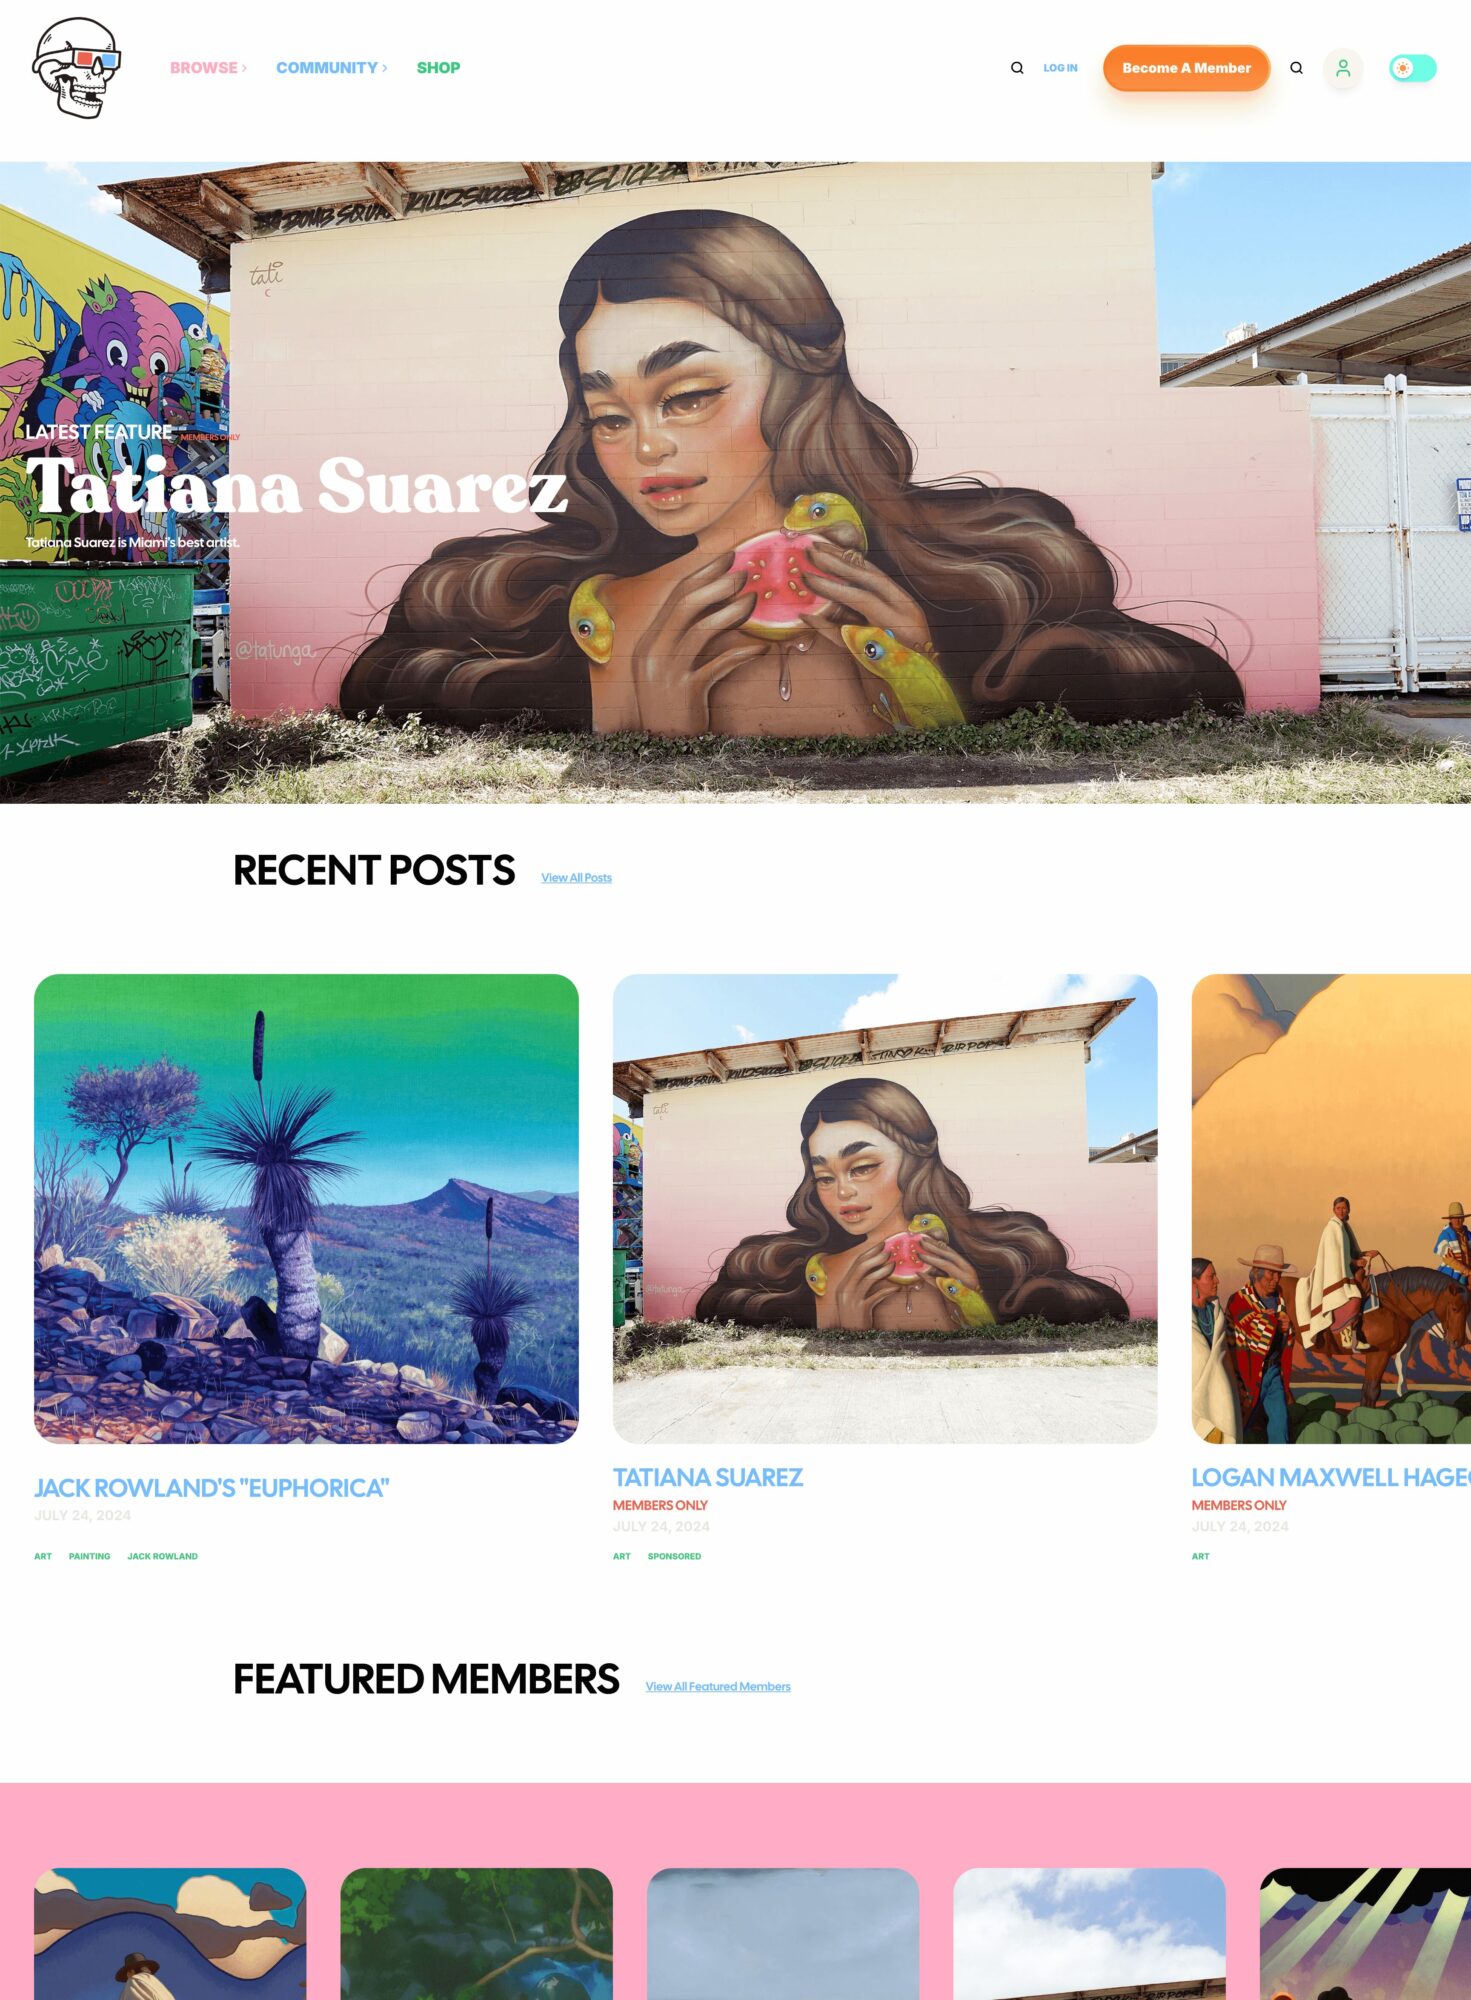1471x2000 pixels.
Task: Select the Painting tag under Euphorica
Action: click(90, 1556)
